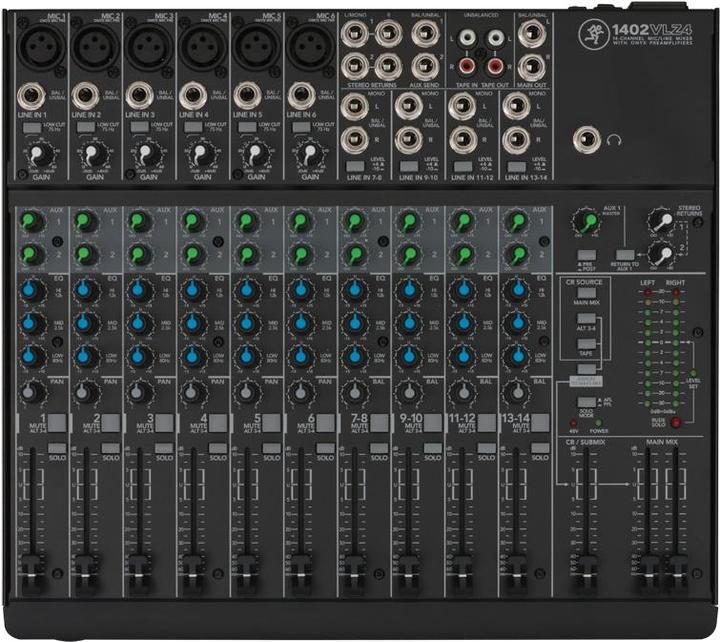
Task: Click the channel 4 PAN knob
Action: click(193, 392)
